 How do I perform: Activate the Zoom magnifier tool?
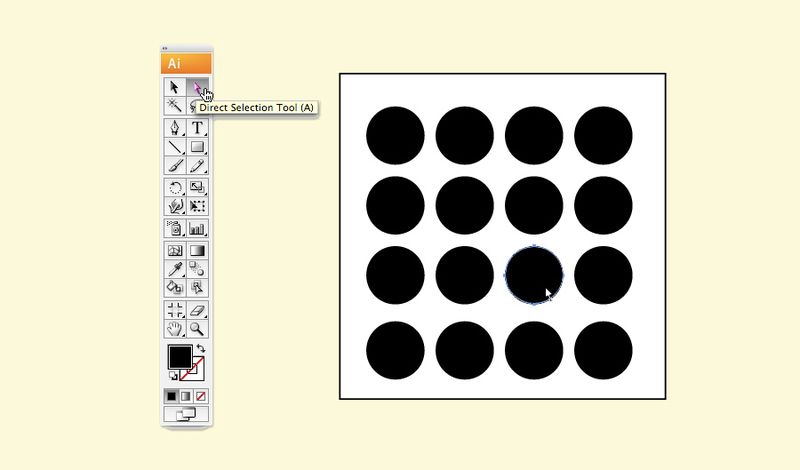[x=197, y=329]
